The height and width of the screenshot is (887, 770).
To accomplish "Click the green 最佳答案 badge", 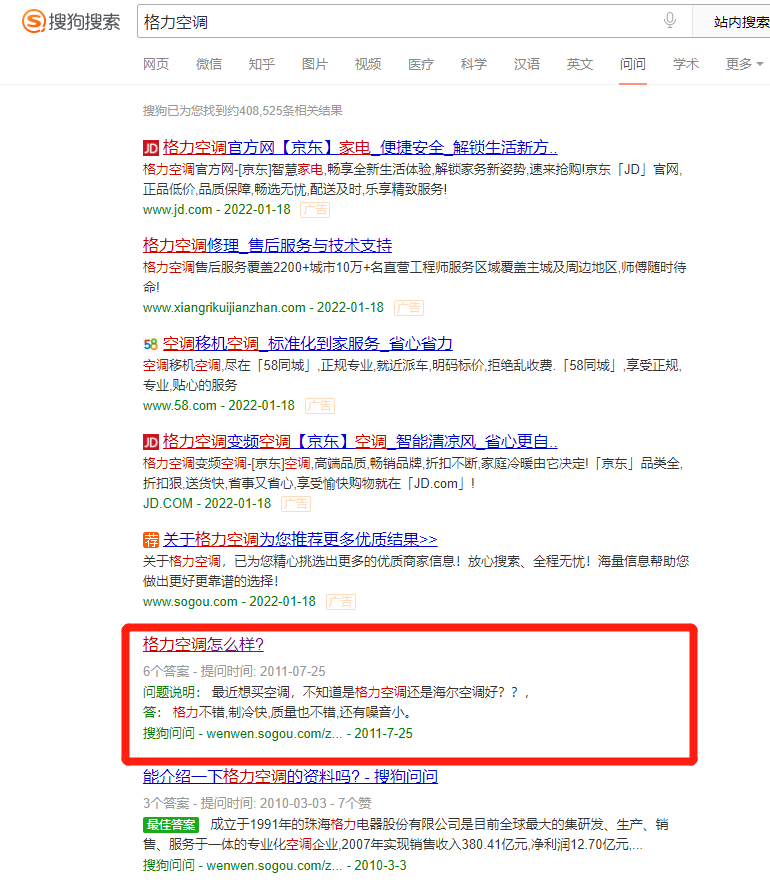I will [171, 825].
